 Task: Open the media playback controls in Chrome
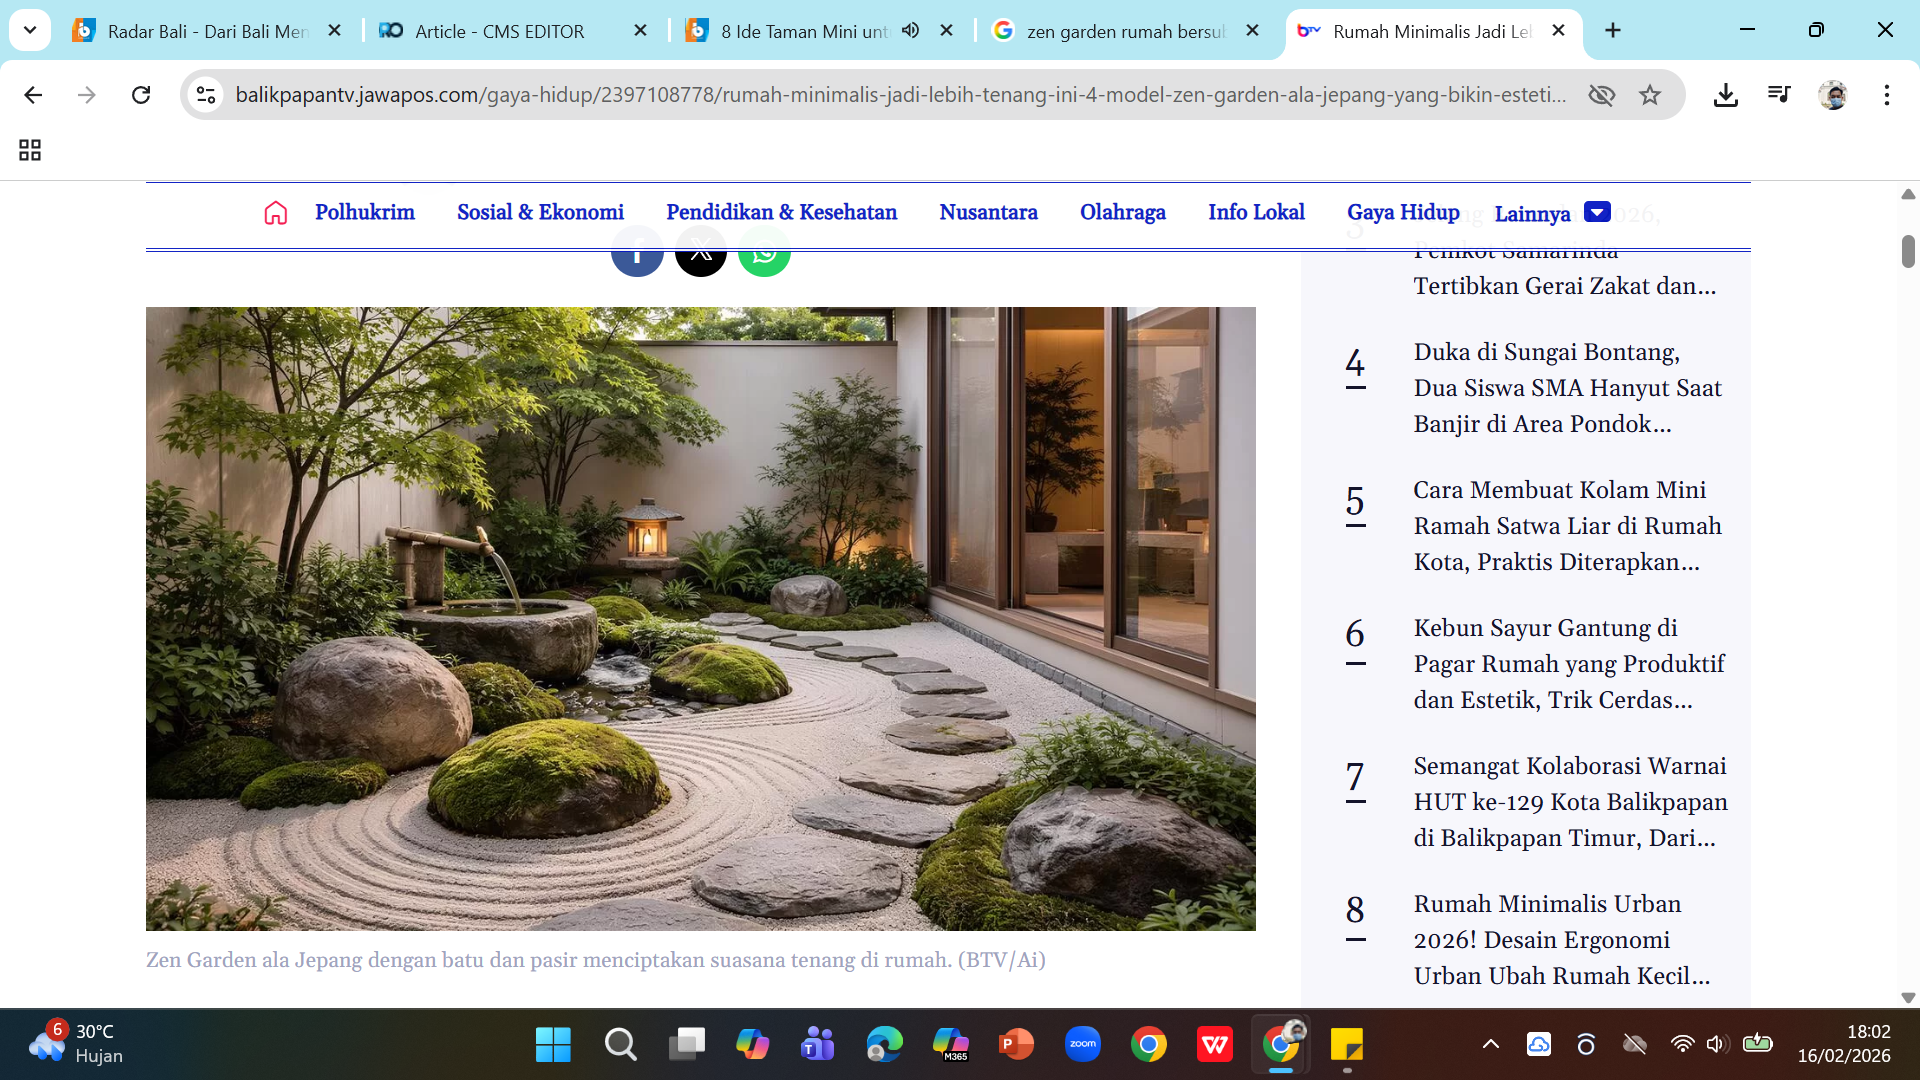point(1778,95)
